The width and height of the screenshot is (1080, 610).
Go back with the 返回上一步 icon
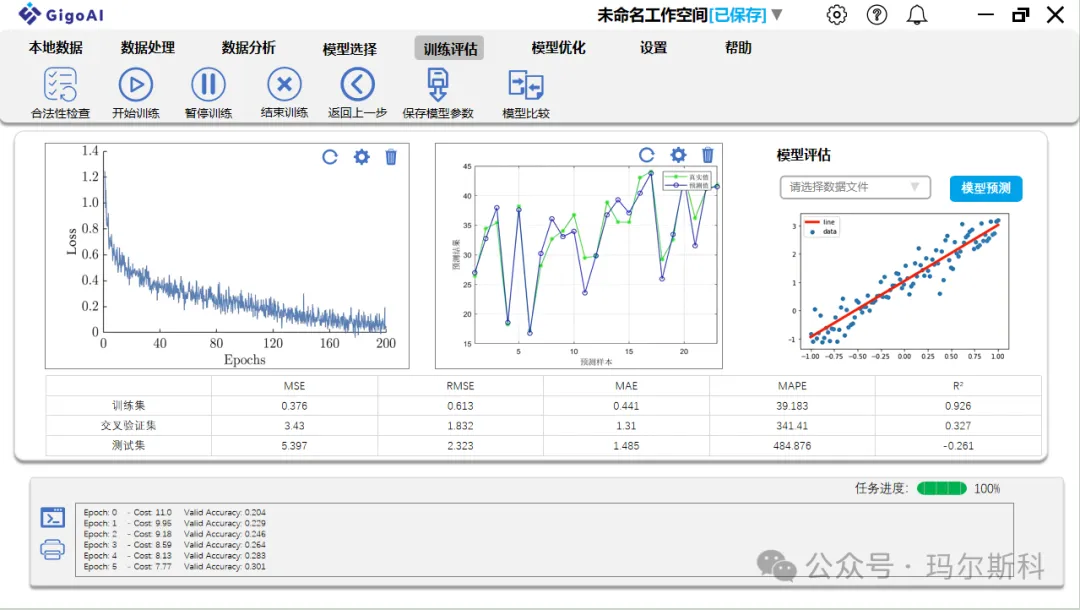pos(357,85)
